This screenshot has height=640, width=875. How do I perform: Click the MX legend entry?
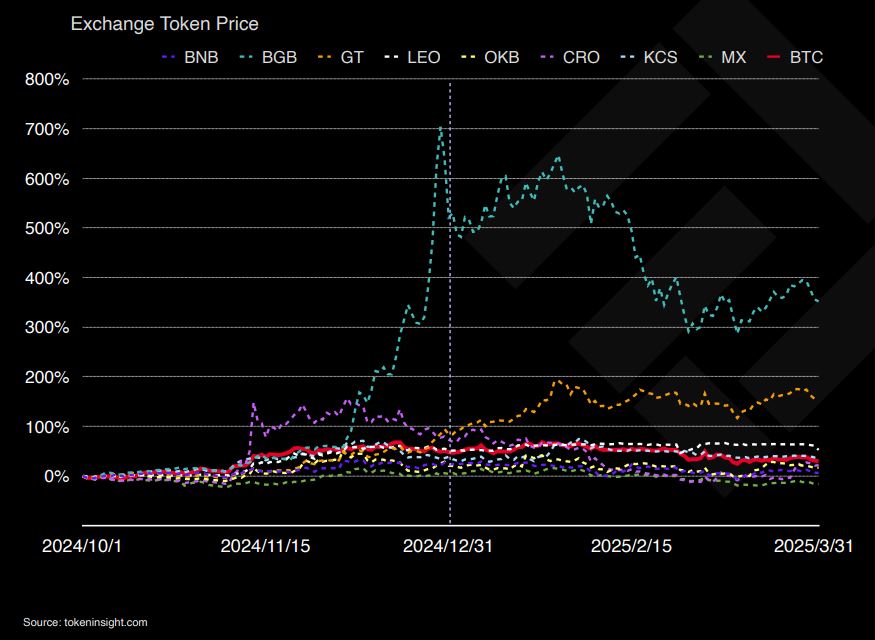pyautogui.click(x=722, y=57)
